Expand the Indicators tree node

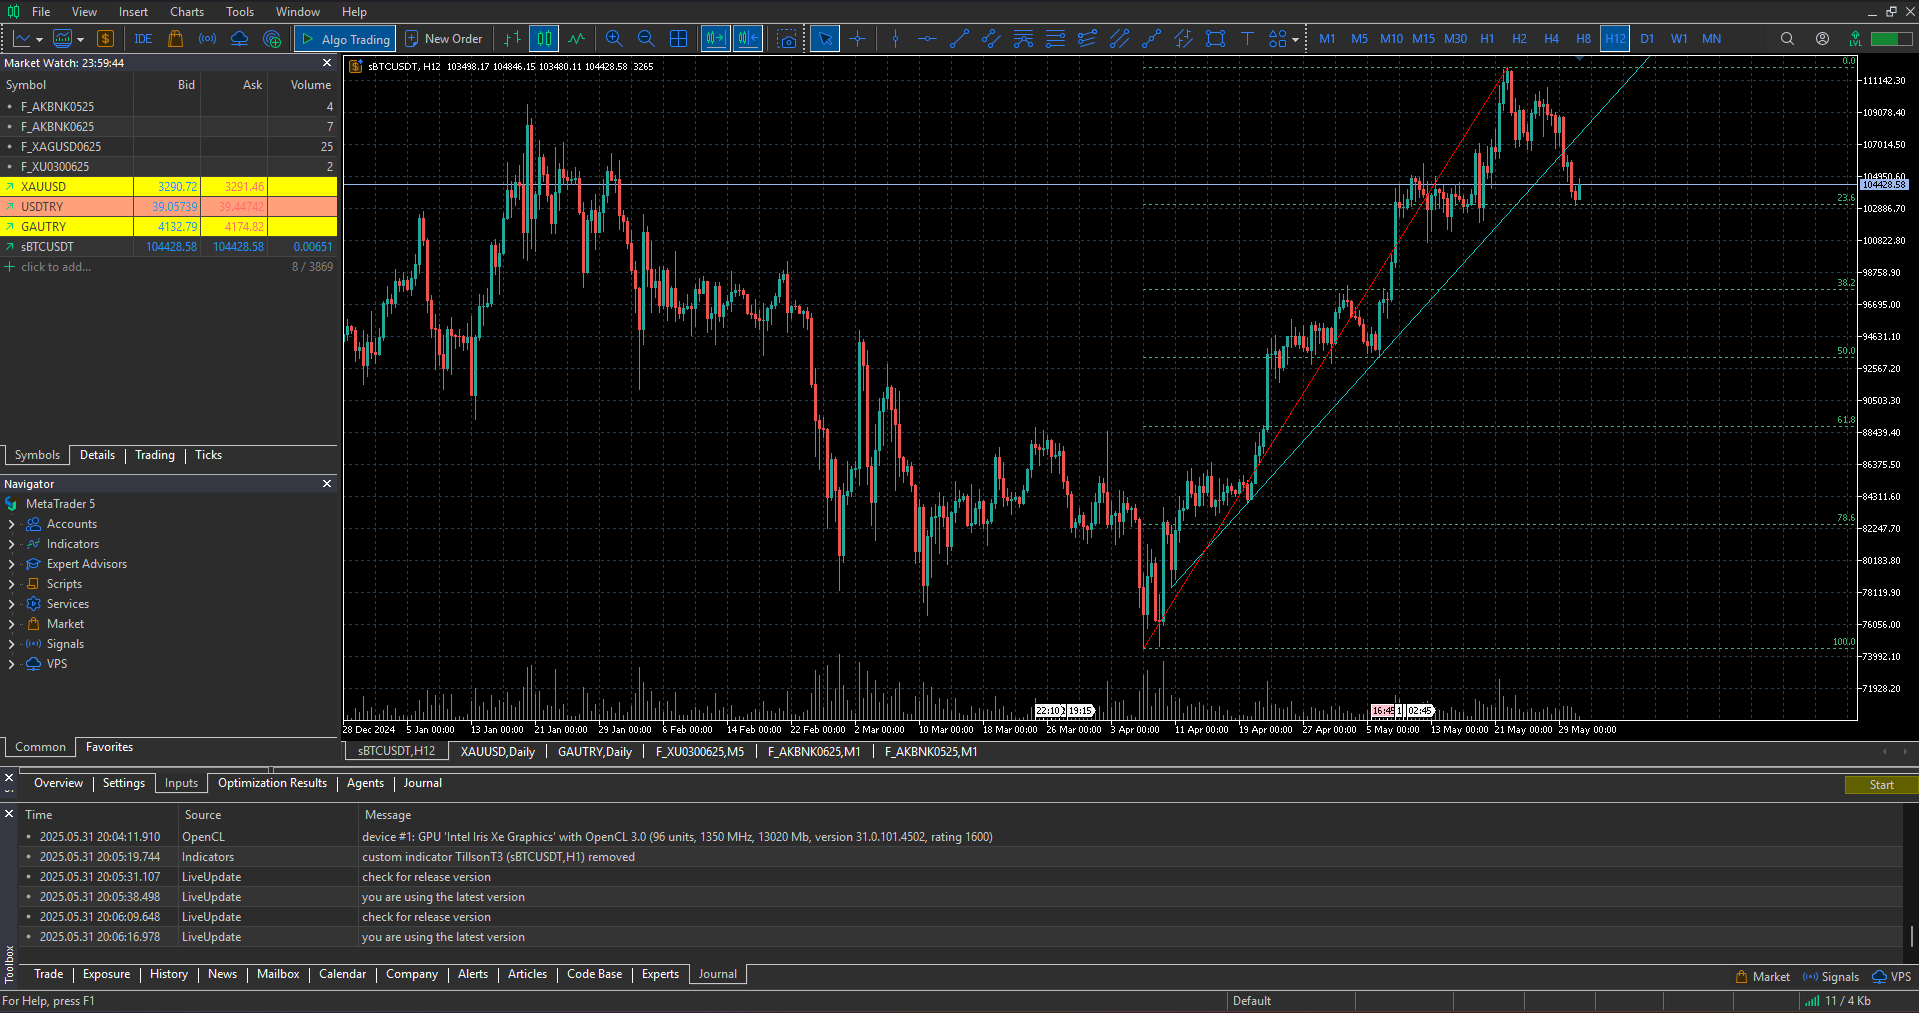click(x=11, y=544)
